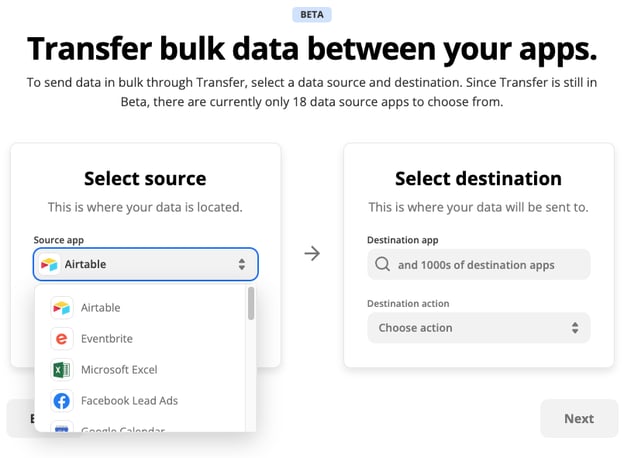The image size is (624, 458).
Task: Click the Eventbrite logo icon in the list
Action: [x=62, y=339]
